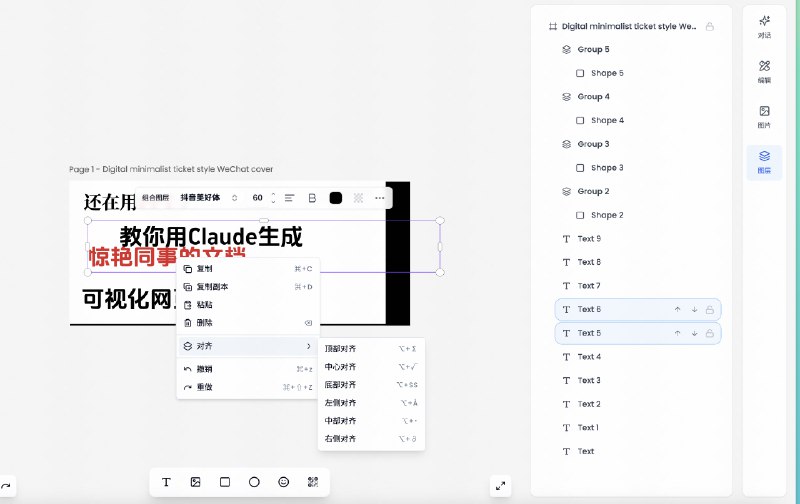Select the Text 2 layer
The image size is (800, 504).
click(638, 404)
